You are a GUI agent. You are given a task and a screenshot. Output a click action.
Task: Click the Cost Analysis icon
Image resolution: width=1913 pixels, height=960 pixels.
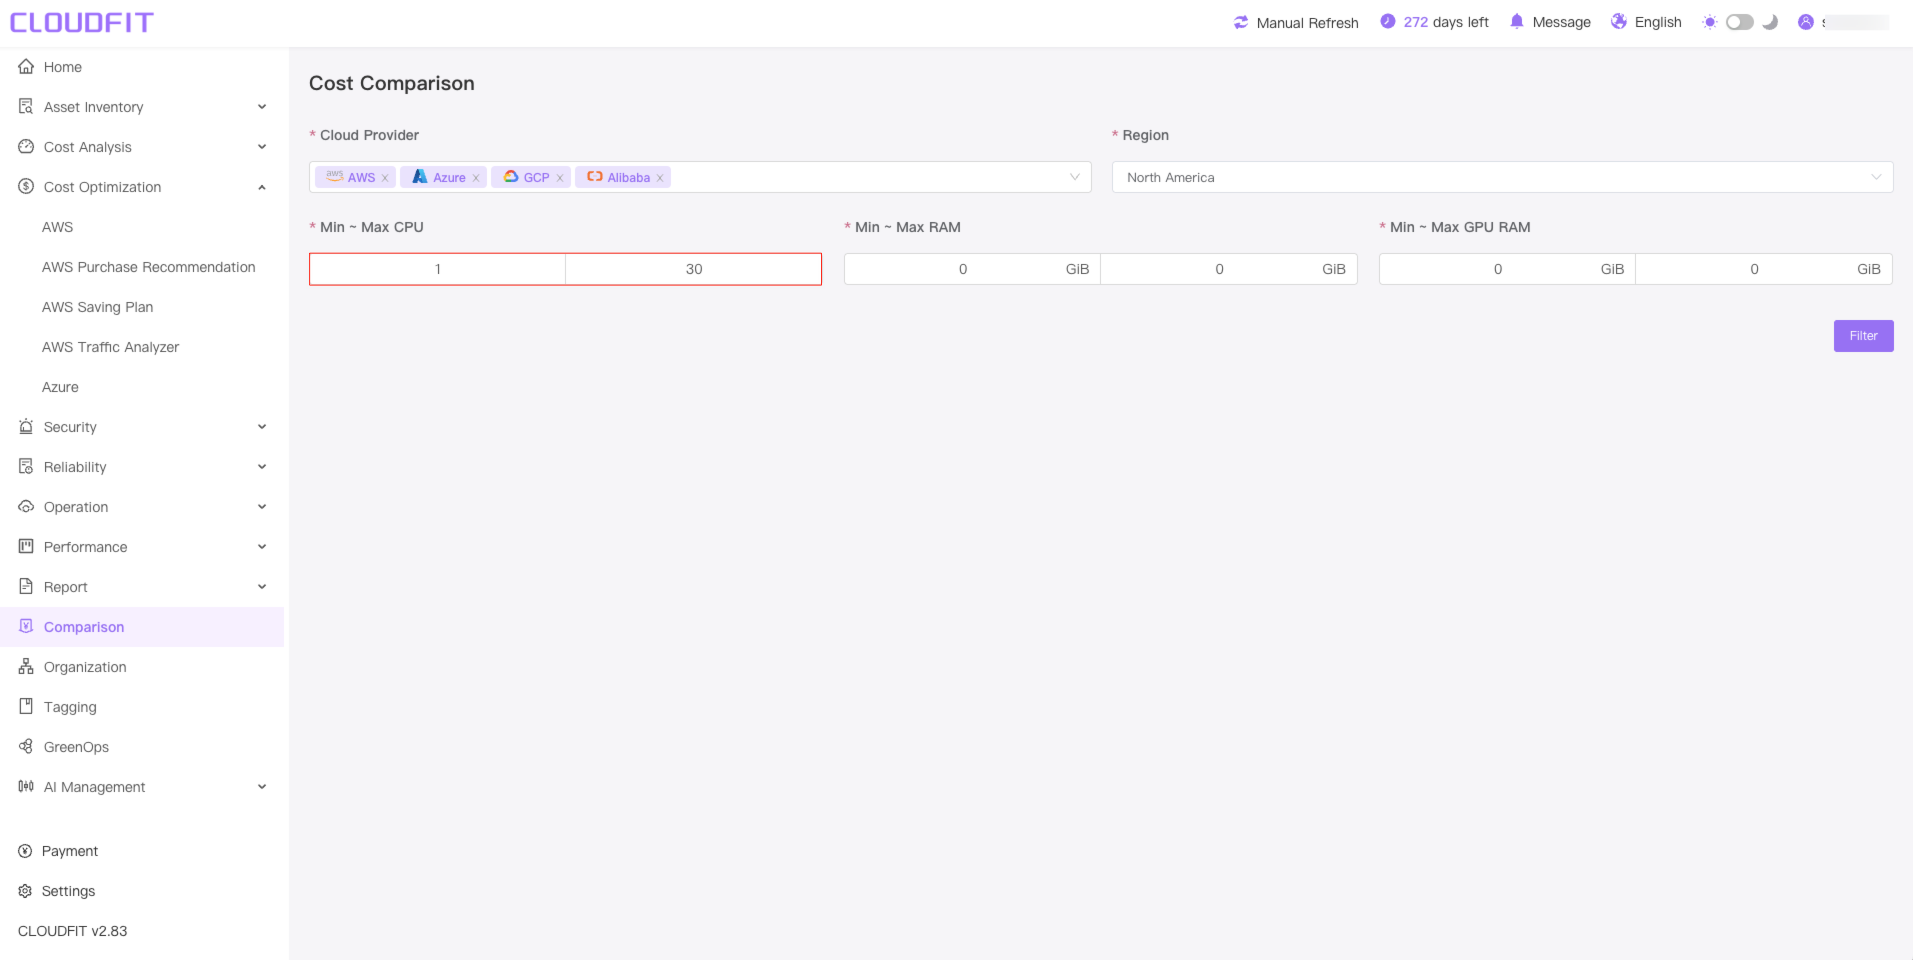(x=26, y=147)
